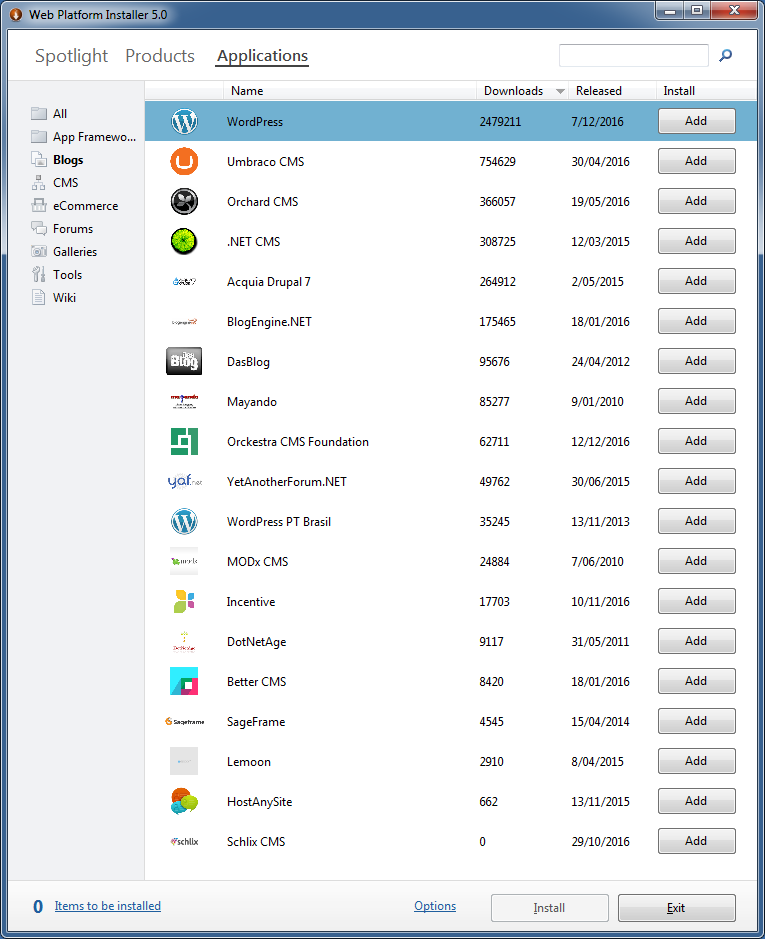The image size is (765, 939).
Task: Click the YetAnotherForum.NET yaf logo
Action: (185, 481)
